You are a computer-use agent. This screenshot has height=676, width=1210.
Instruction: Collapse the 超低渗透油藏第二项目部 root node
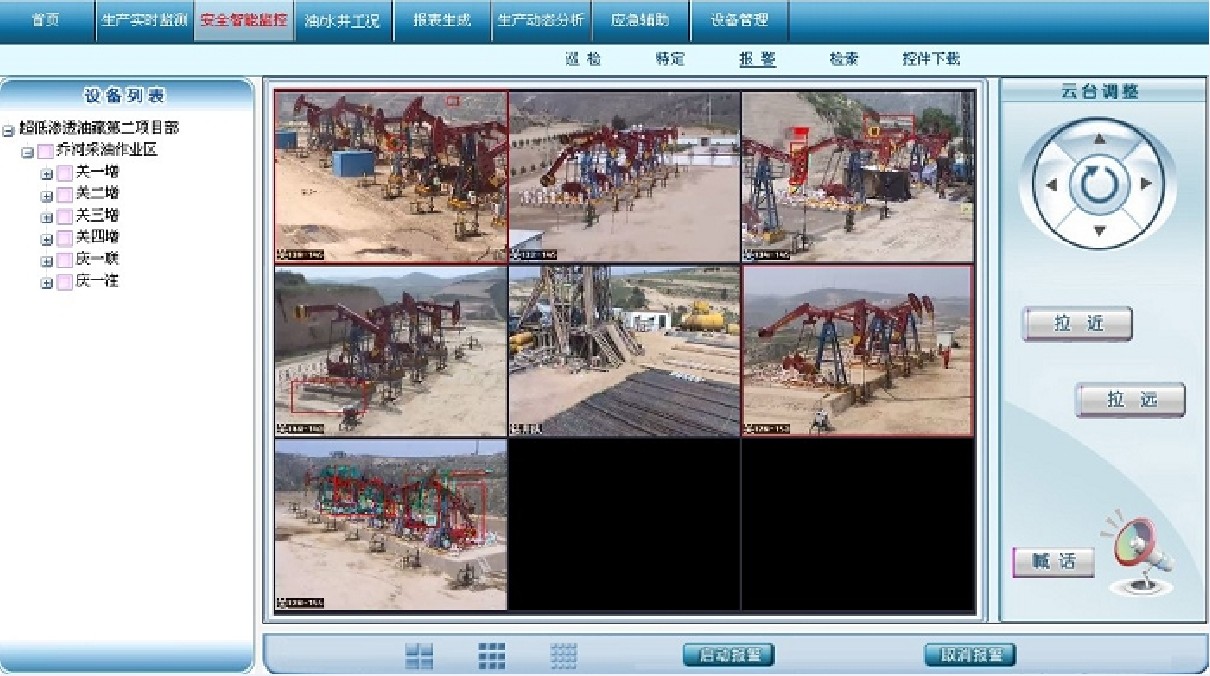pyautogui.click(x=8, y=130)
